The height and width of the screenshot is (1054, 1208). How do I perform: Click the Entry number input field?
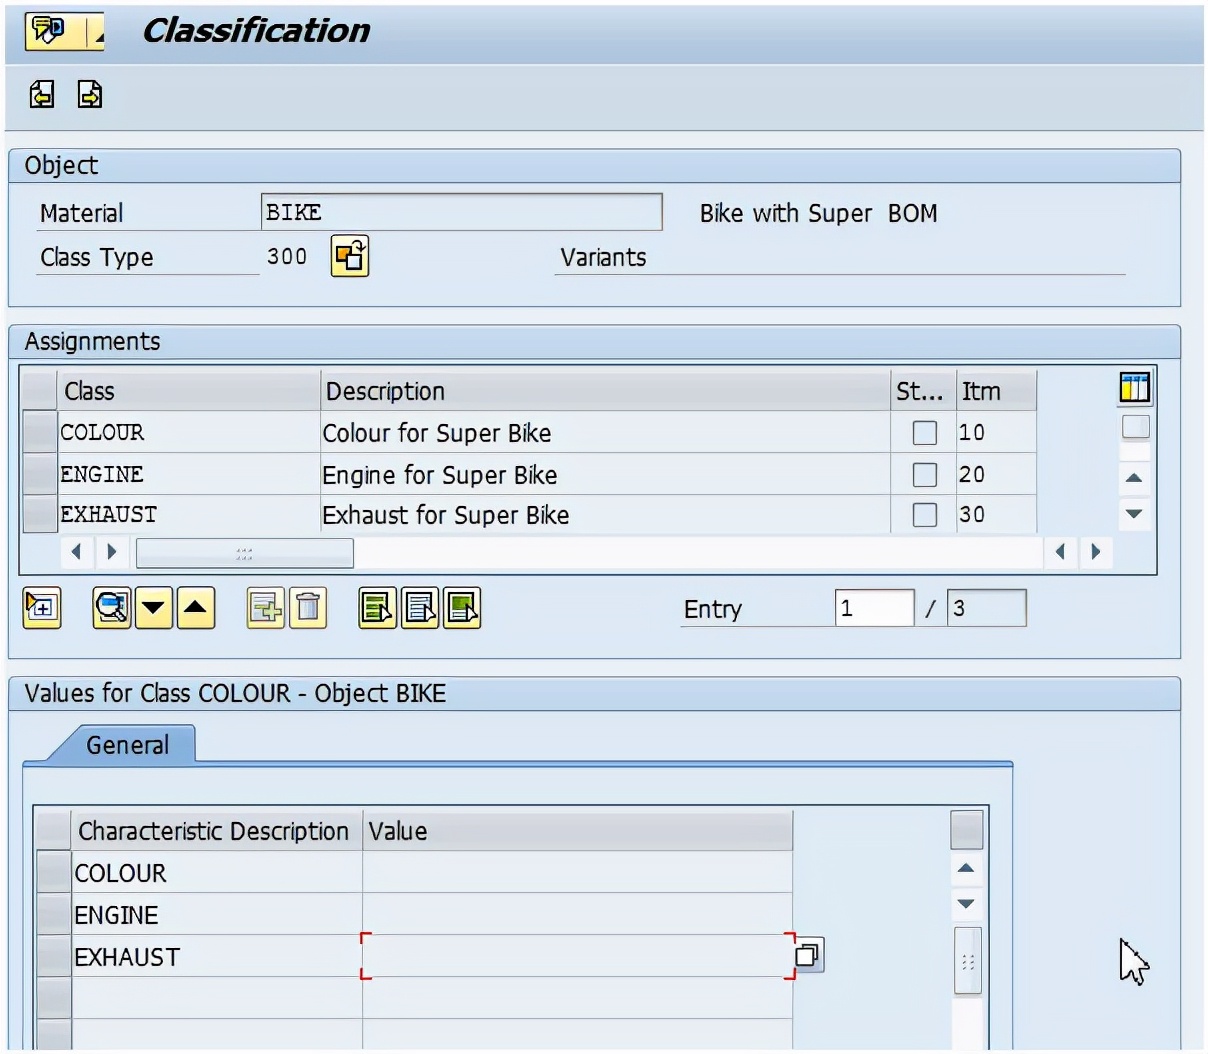coord(874,608)
